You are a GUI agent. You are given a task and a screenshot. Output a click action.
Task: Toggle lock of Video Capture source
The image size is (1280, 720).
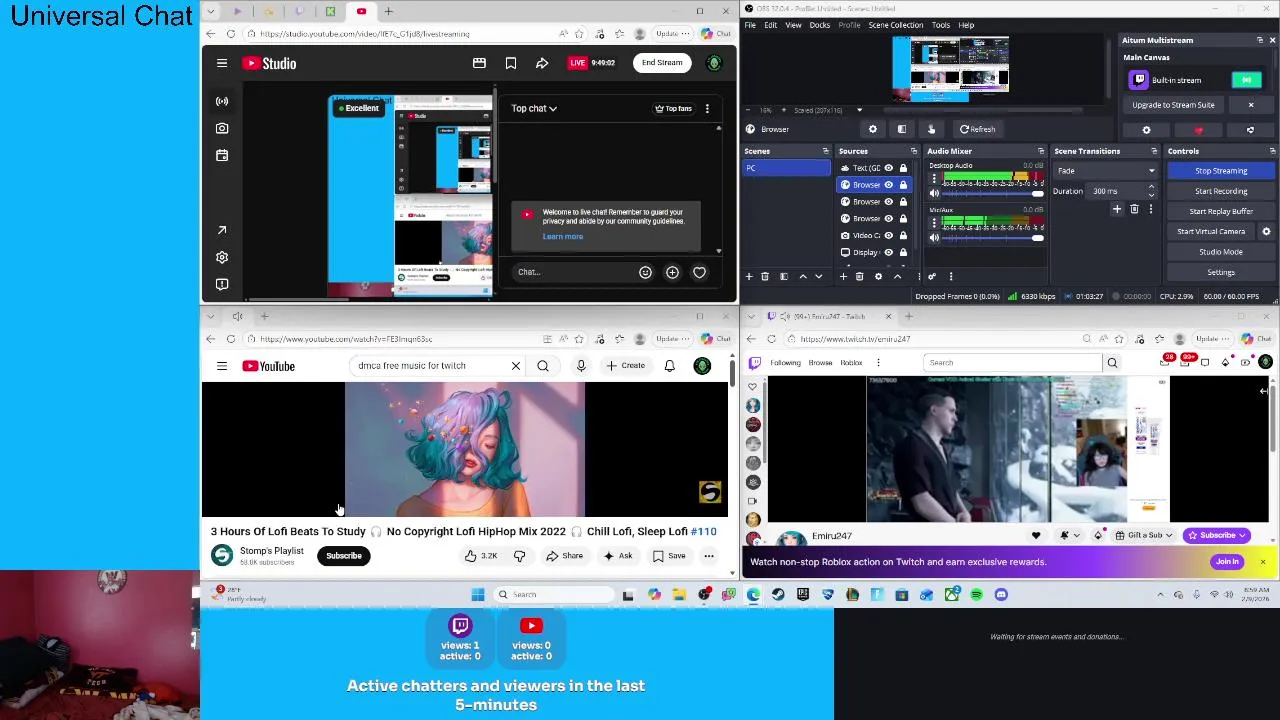[x=903, y=235]
